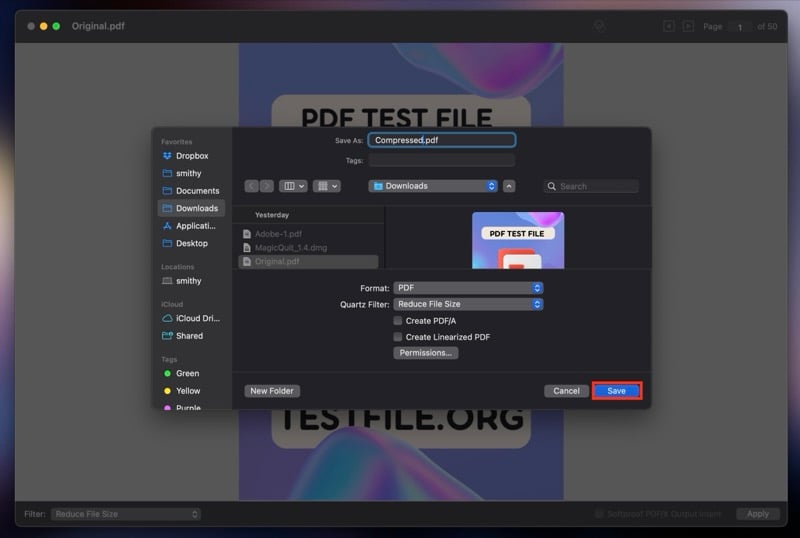Click the smithy laptop icon under Locations
The image size is (800, 538).
click(x=167, y=281)
